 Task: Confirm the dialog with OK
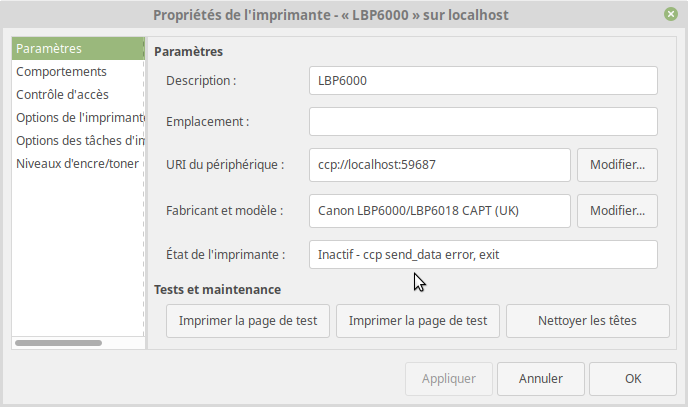(632, 379)
